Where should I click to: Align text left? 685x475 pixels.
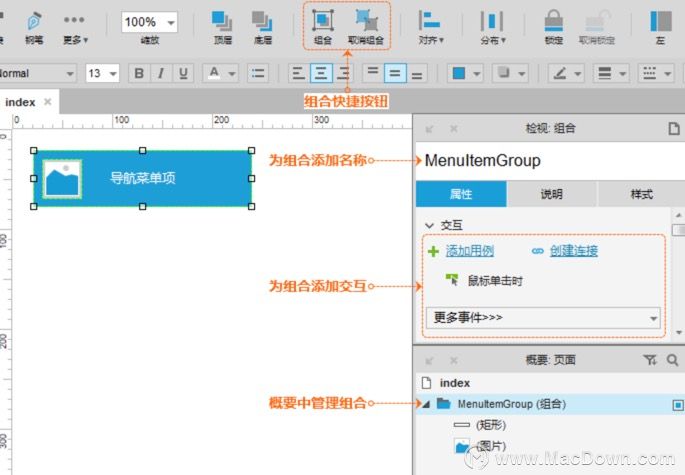coord(298,73)
